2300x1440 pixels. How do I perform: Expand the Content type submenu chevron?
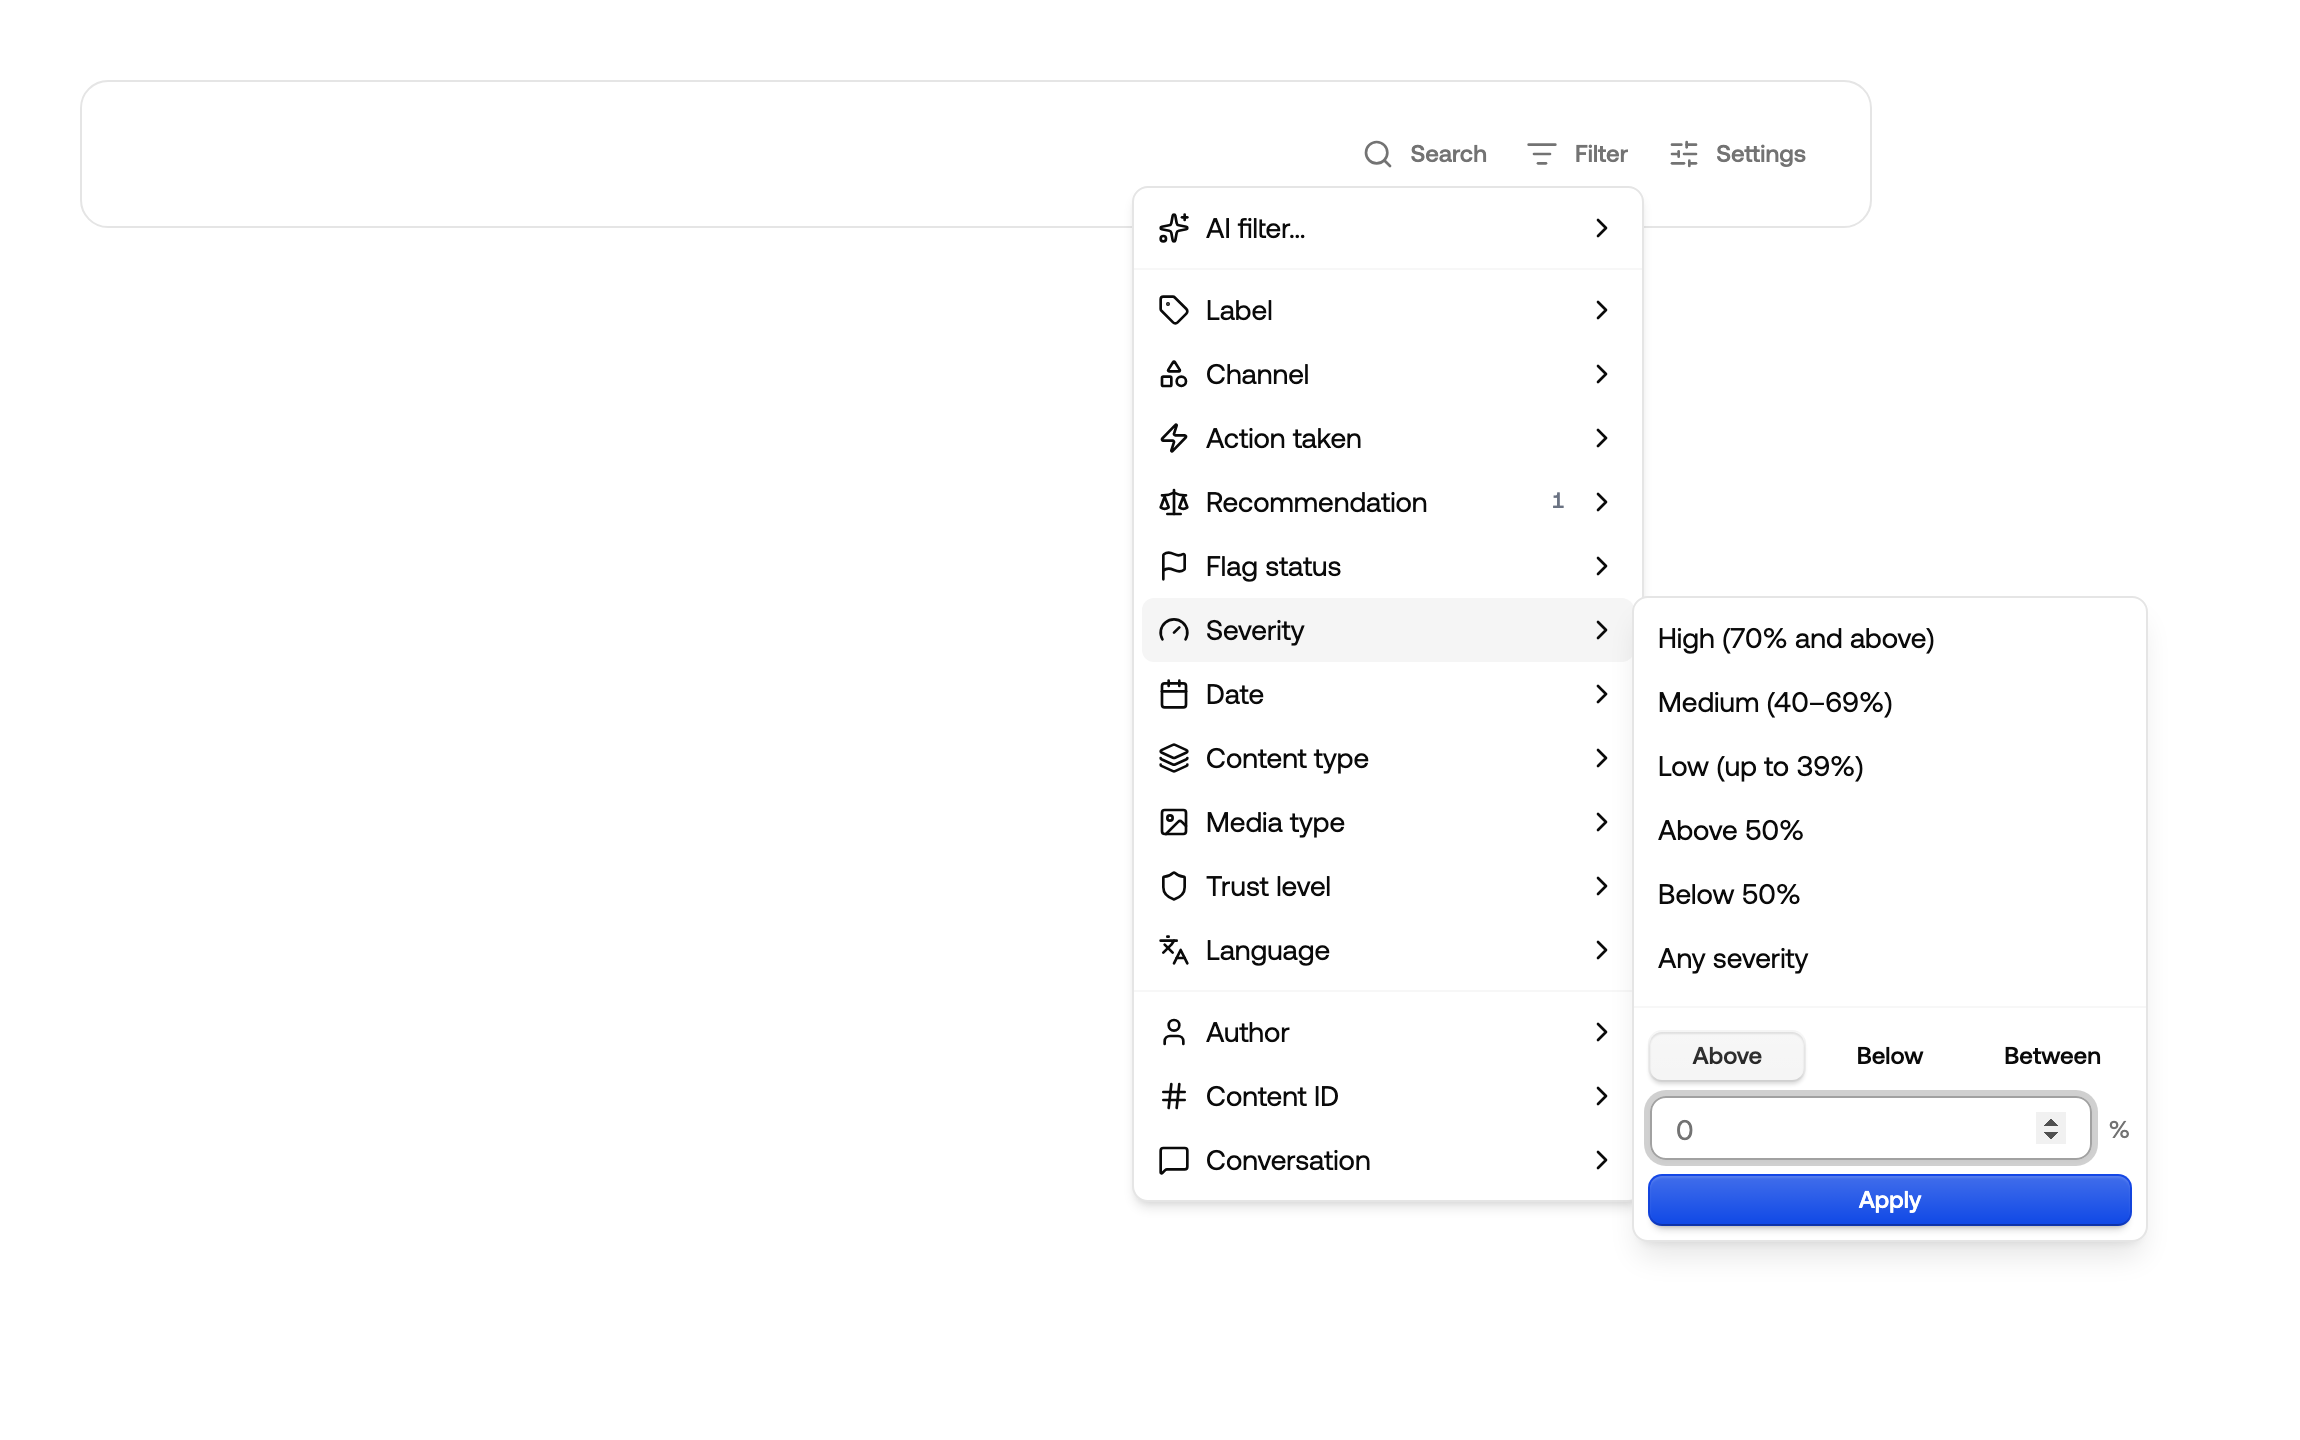click(x=1601, y=758)
